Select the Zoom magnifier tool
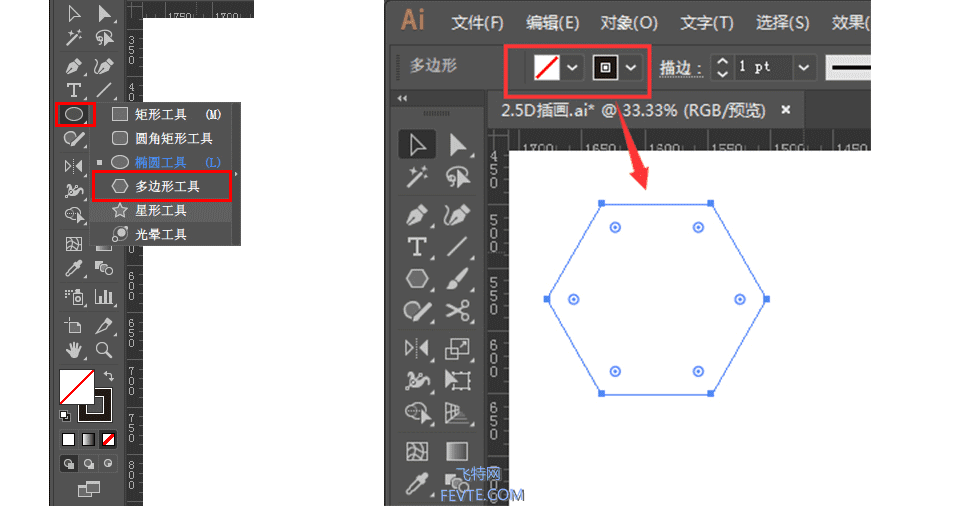The height and width of the screenshot is (507, 960). 103,350
